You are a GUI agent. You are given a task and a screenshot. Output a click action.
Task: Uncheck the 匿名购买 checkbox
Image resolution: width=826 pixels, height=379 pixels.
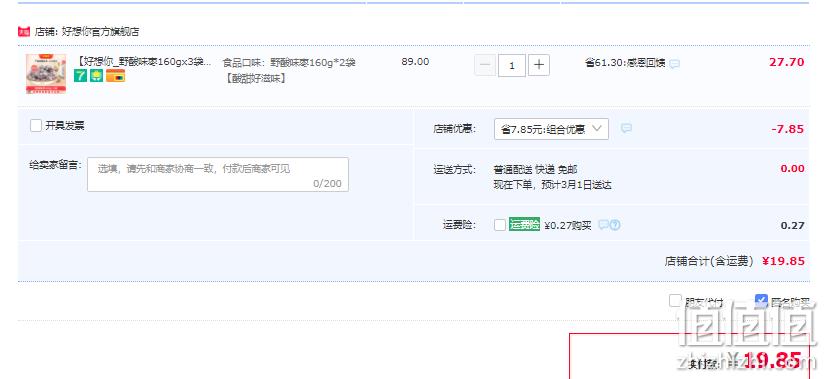(761, 300)
